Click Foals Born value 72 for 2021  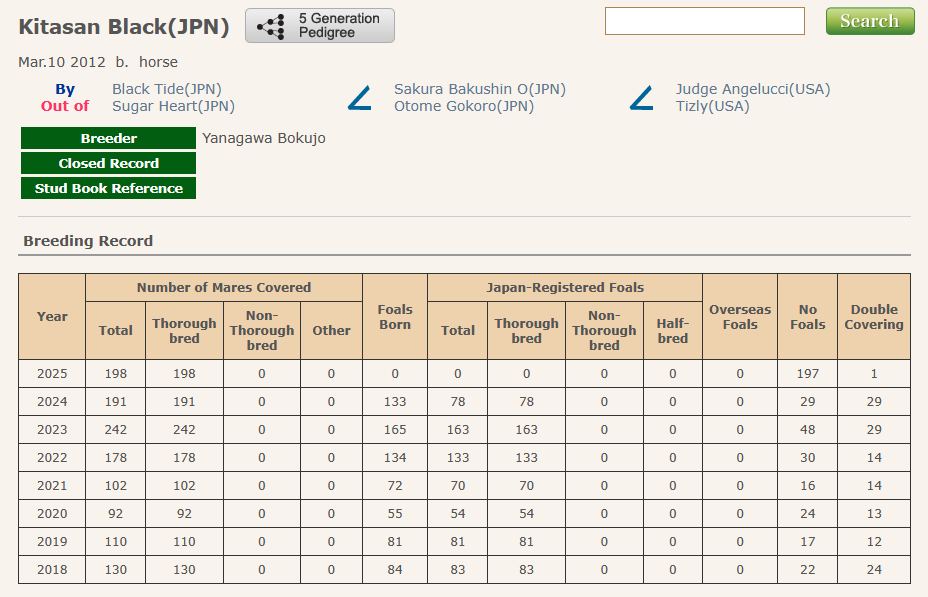click(395, 486)
